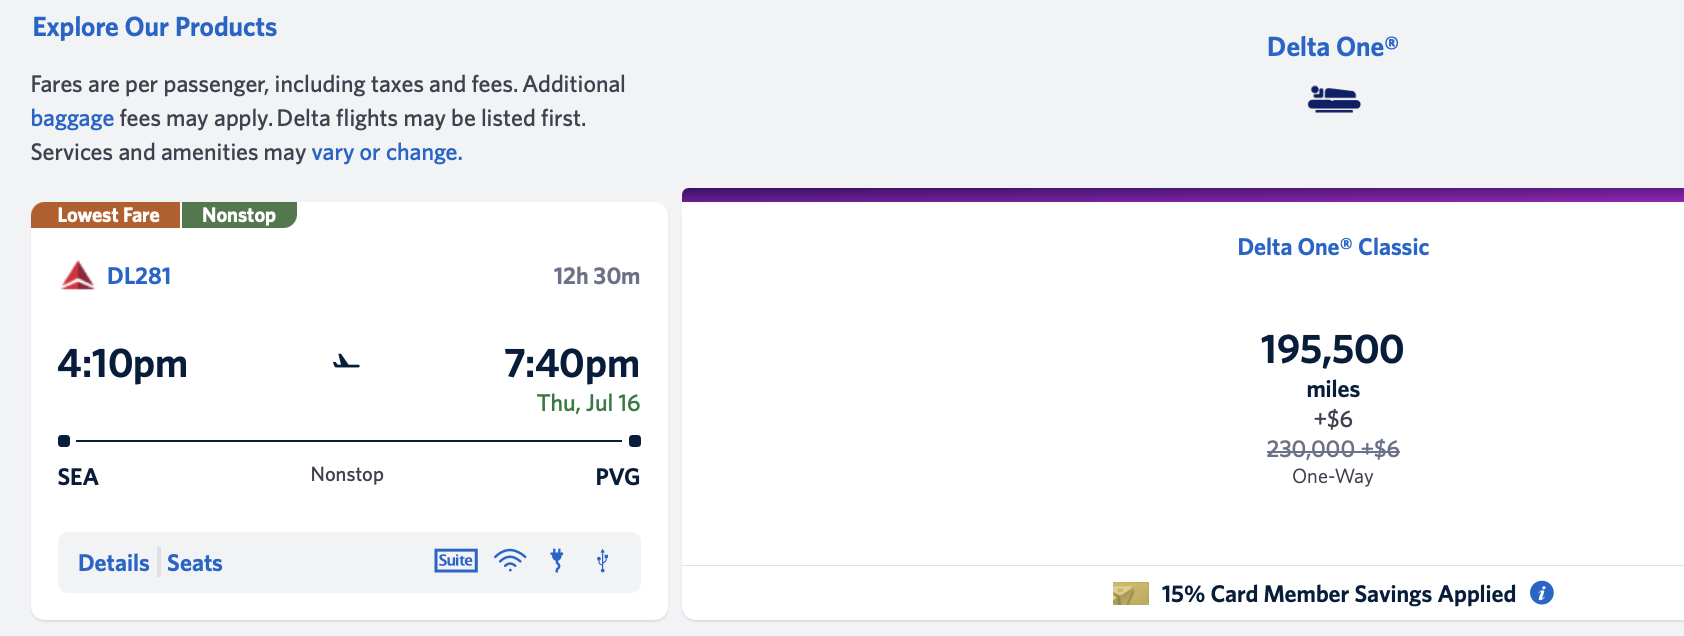
Task: Open the Card Member Savings info icon
Action: (x=1541, y=593)
